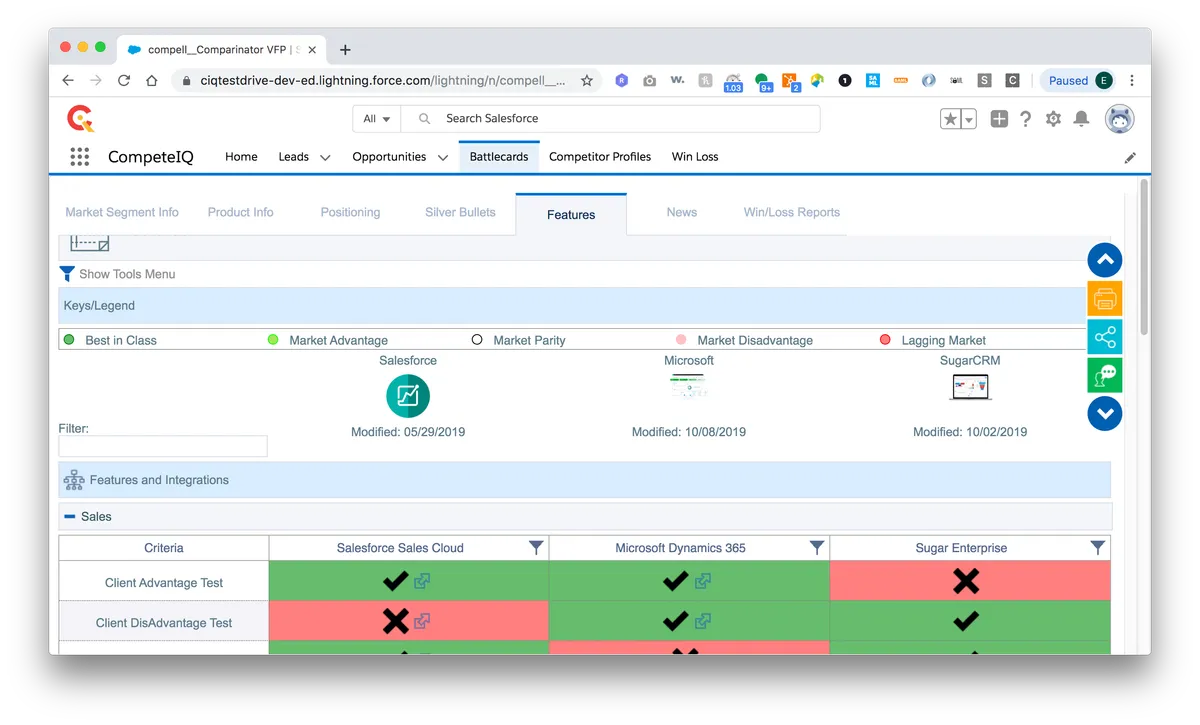The height and width of the screenshot is (725, 1200).
Task: Click the browser Back arrow
Action: coord(68,81)
